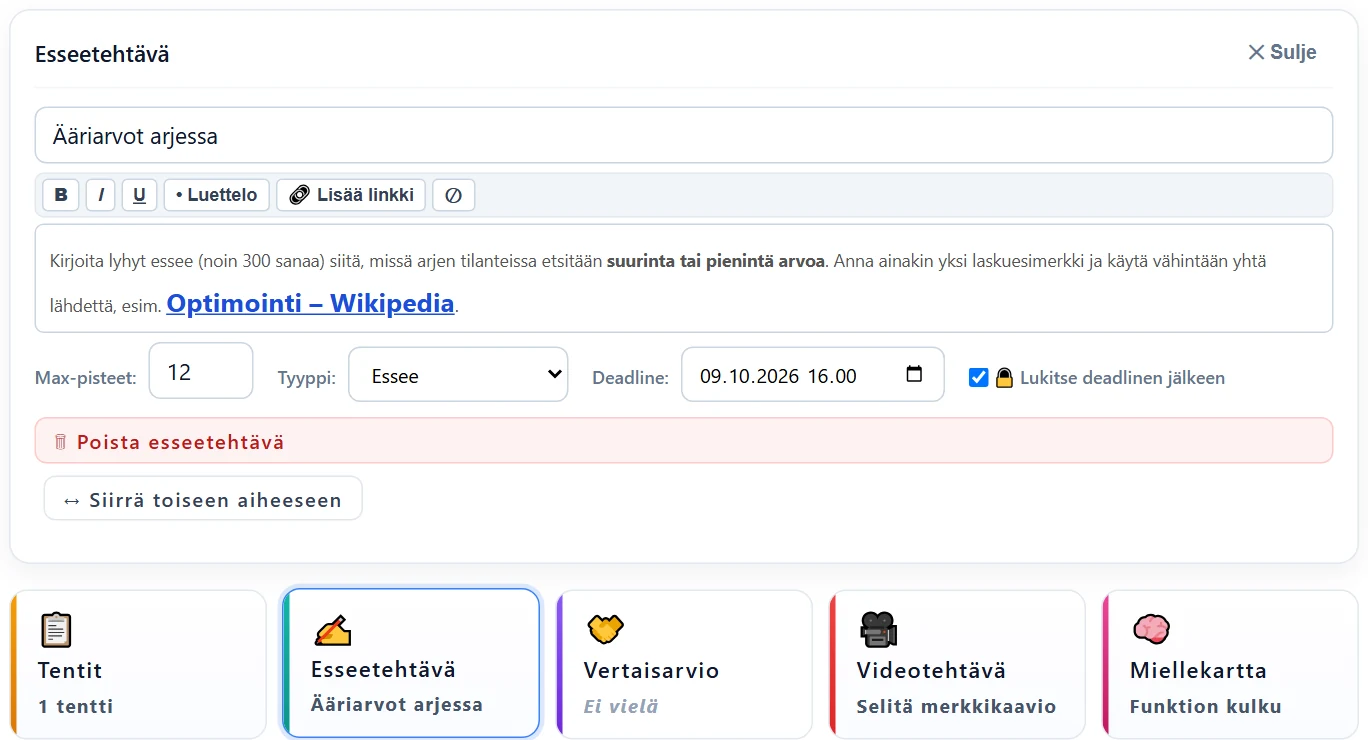Open the Vertaisarvio card
The image size is (1368, 740).
pyautogui.click(x=684, y=664)
